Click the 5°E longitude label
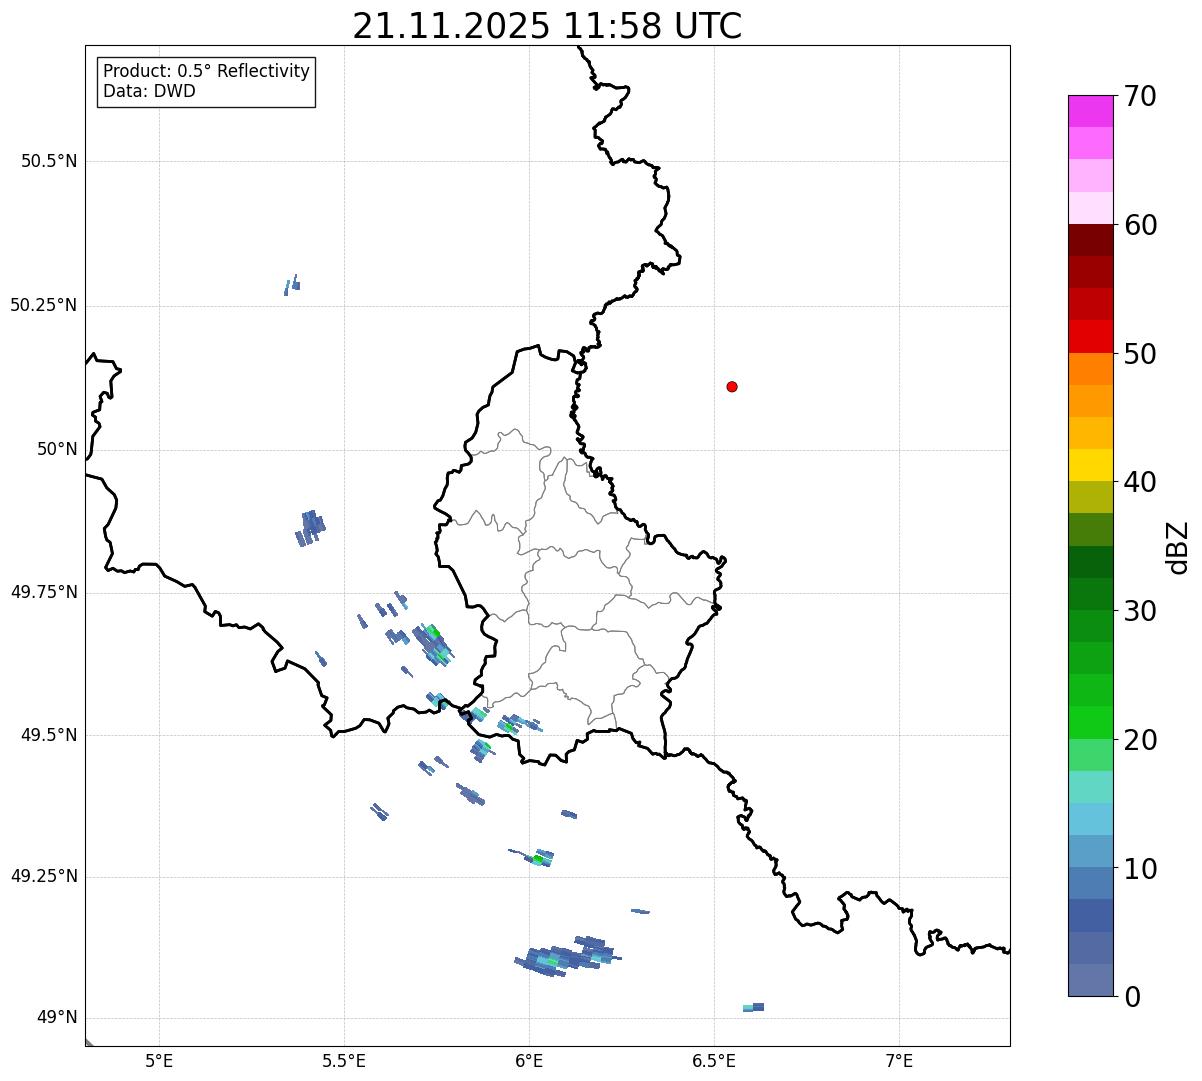Viewport: 1202px width, 1081px height. pyautogui.click(x=159, y=1060)
